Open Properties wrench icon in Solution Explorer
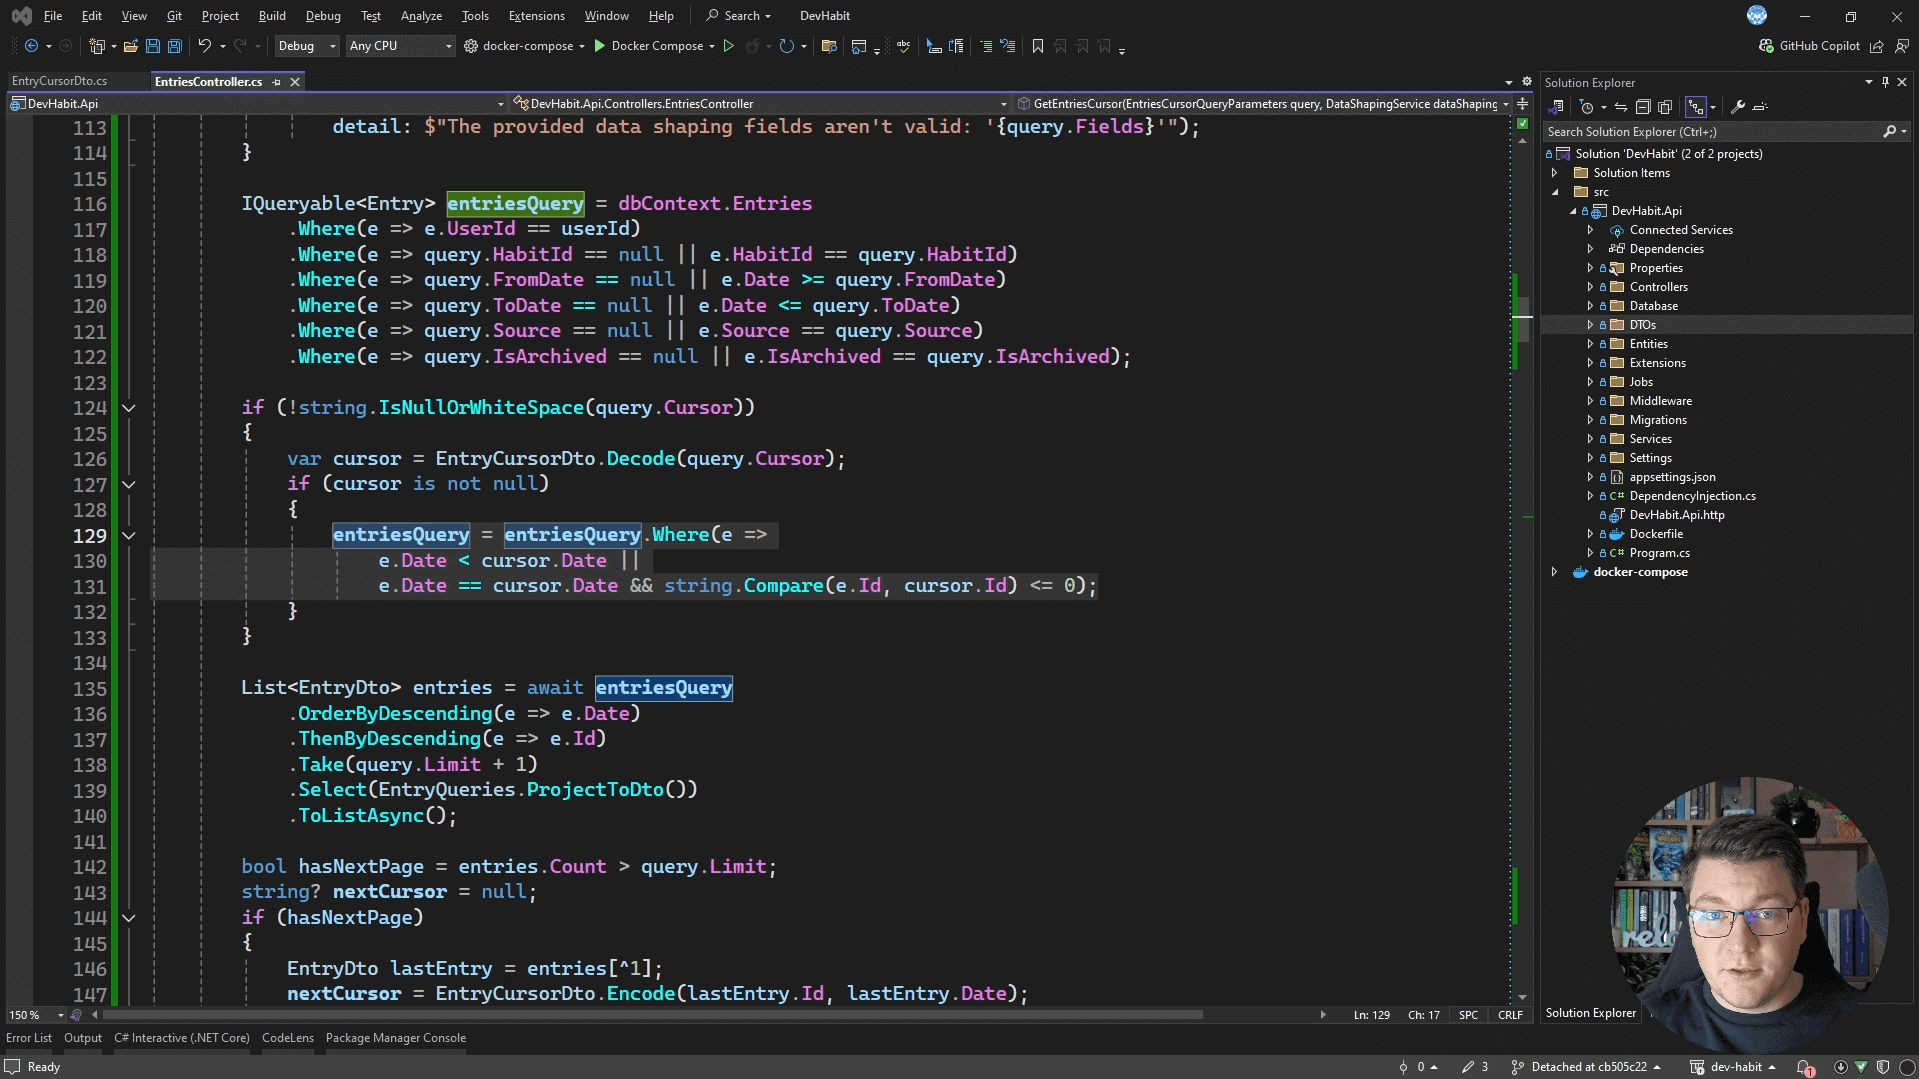This screenshot has height=1079, width=1919. [1738, 107]
